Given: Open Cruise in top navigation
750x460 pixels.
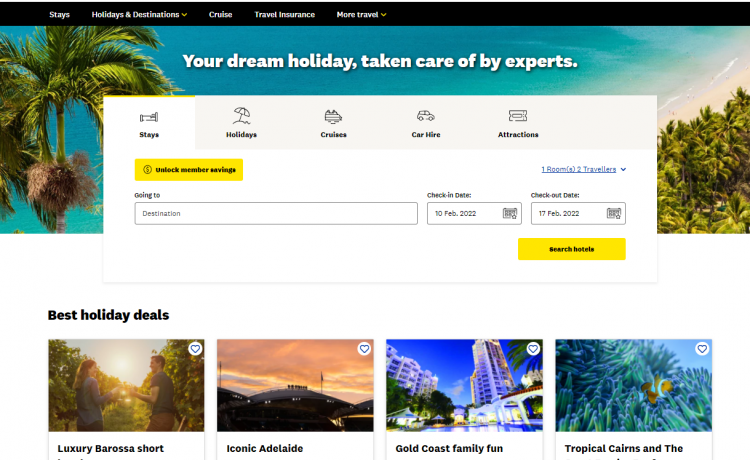Looking at the screenshot, I should tap(221, 15).
